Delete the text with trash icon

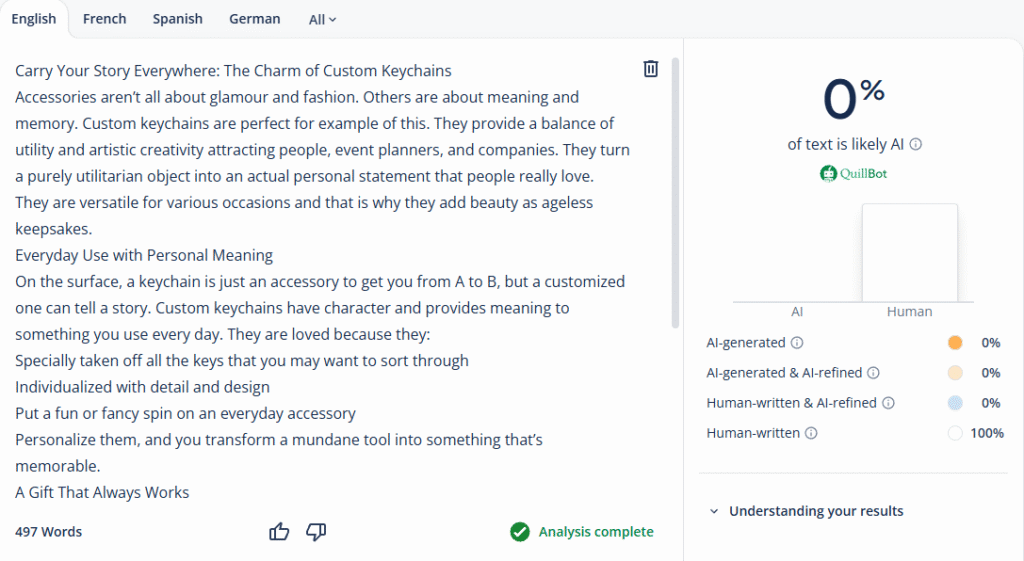pos(650,69)
